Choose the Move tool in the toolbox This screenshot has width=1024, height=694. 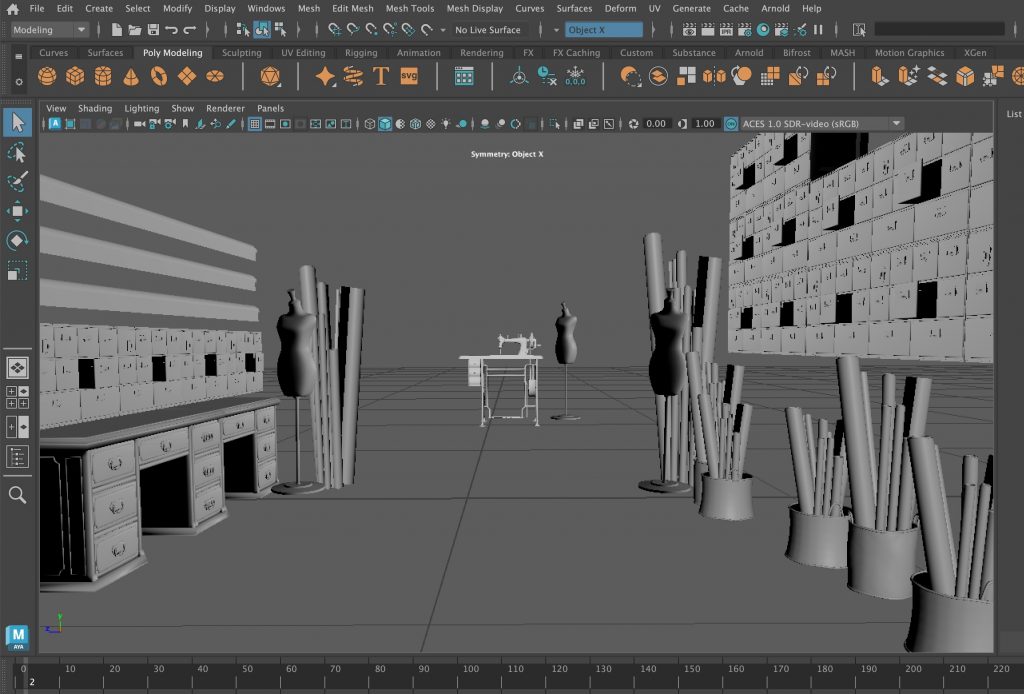(x=17, y=211)
